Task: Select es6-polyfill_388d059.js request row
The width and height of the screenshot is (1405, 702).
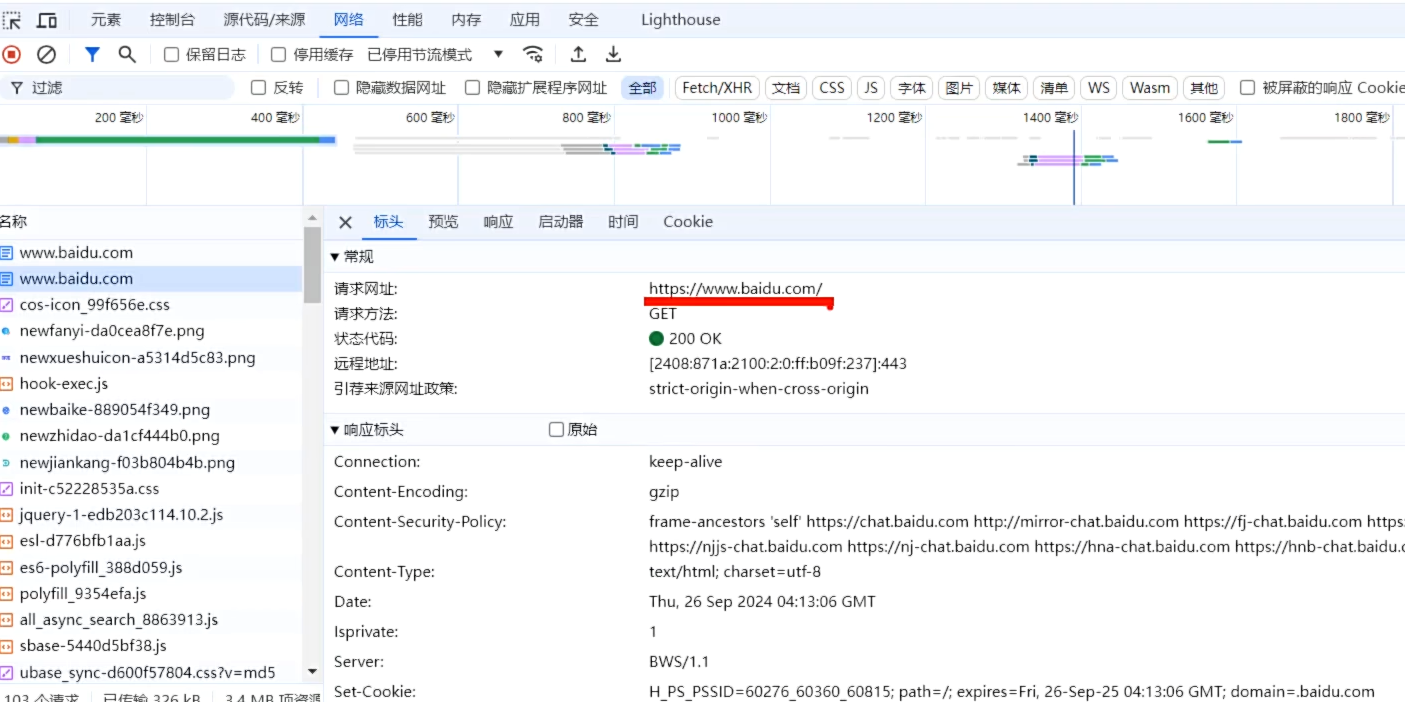Action: click(151, 568)
